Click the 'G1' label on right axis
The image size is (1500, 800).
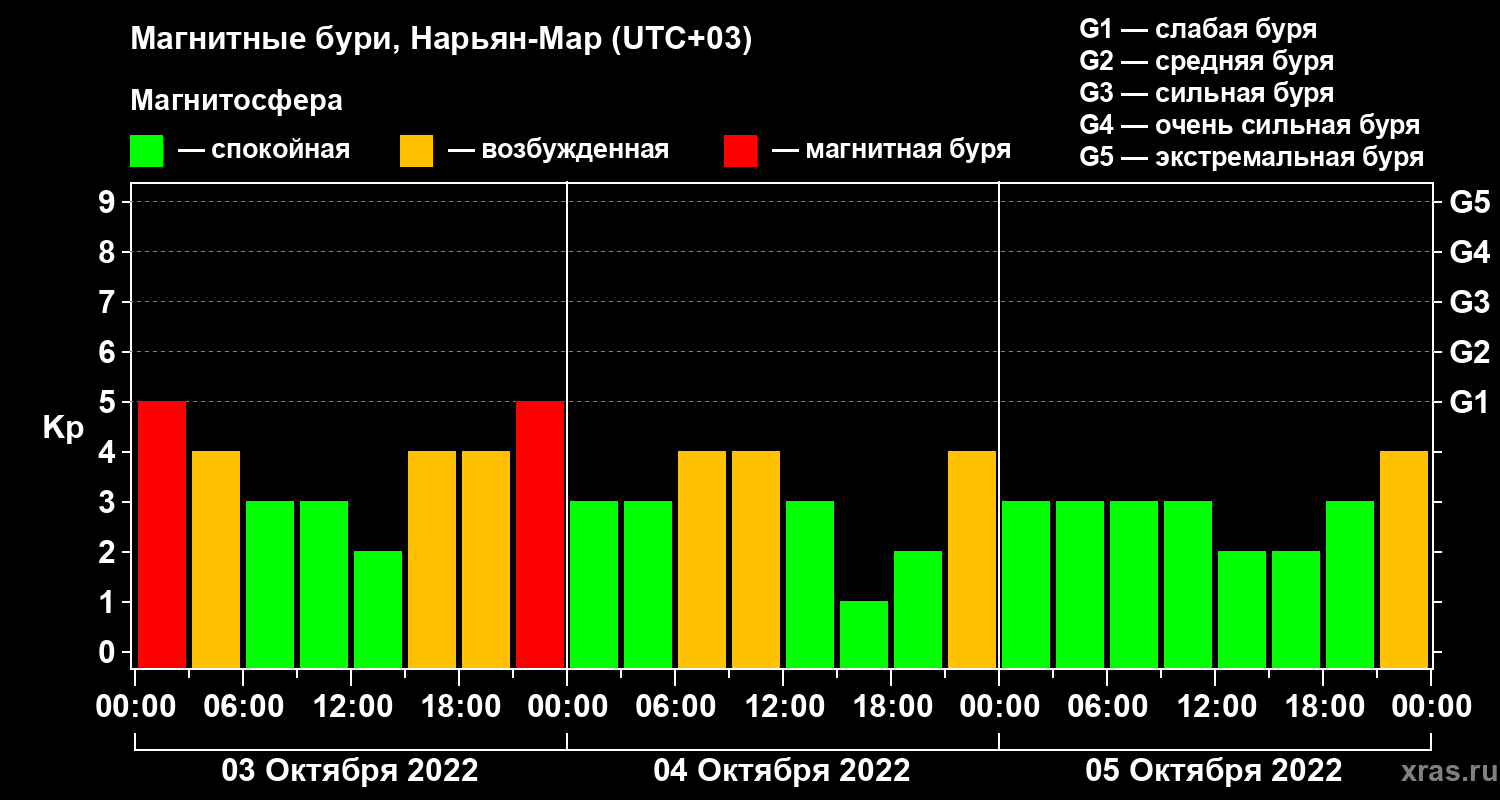click(1469, 402)
